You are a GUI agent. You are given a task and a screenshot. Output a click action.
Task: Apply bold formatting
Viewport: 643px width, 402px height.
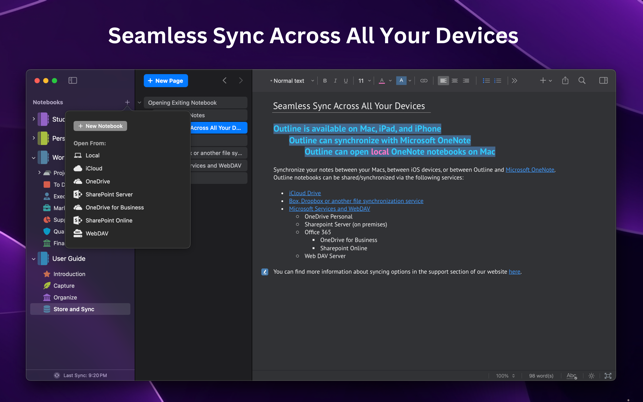pos(325,81)
